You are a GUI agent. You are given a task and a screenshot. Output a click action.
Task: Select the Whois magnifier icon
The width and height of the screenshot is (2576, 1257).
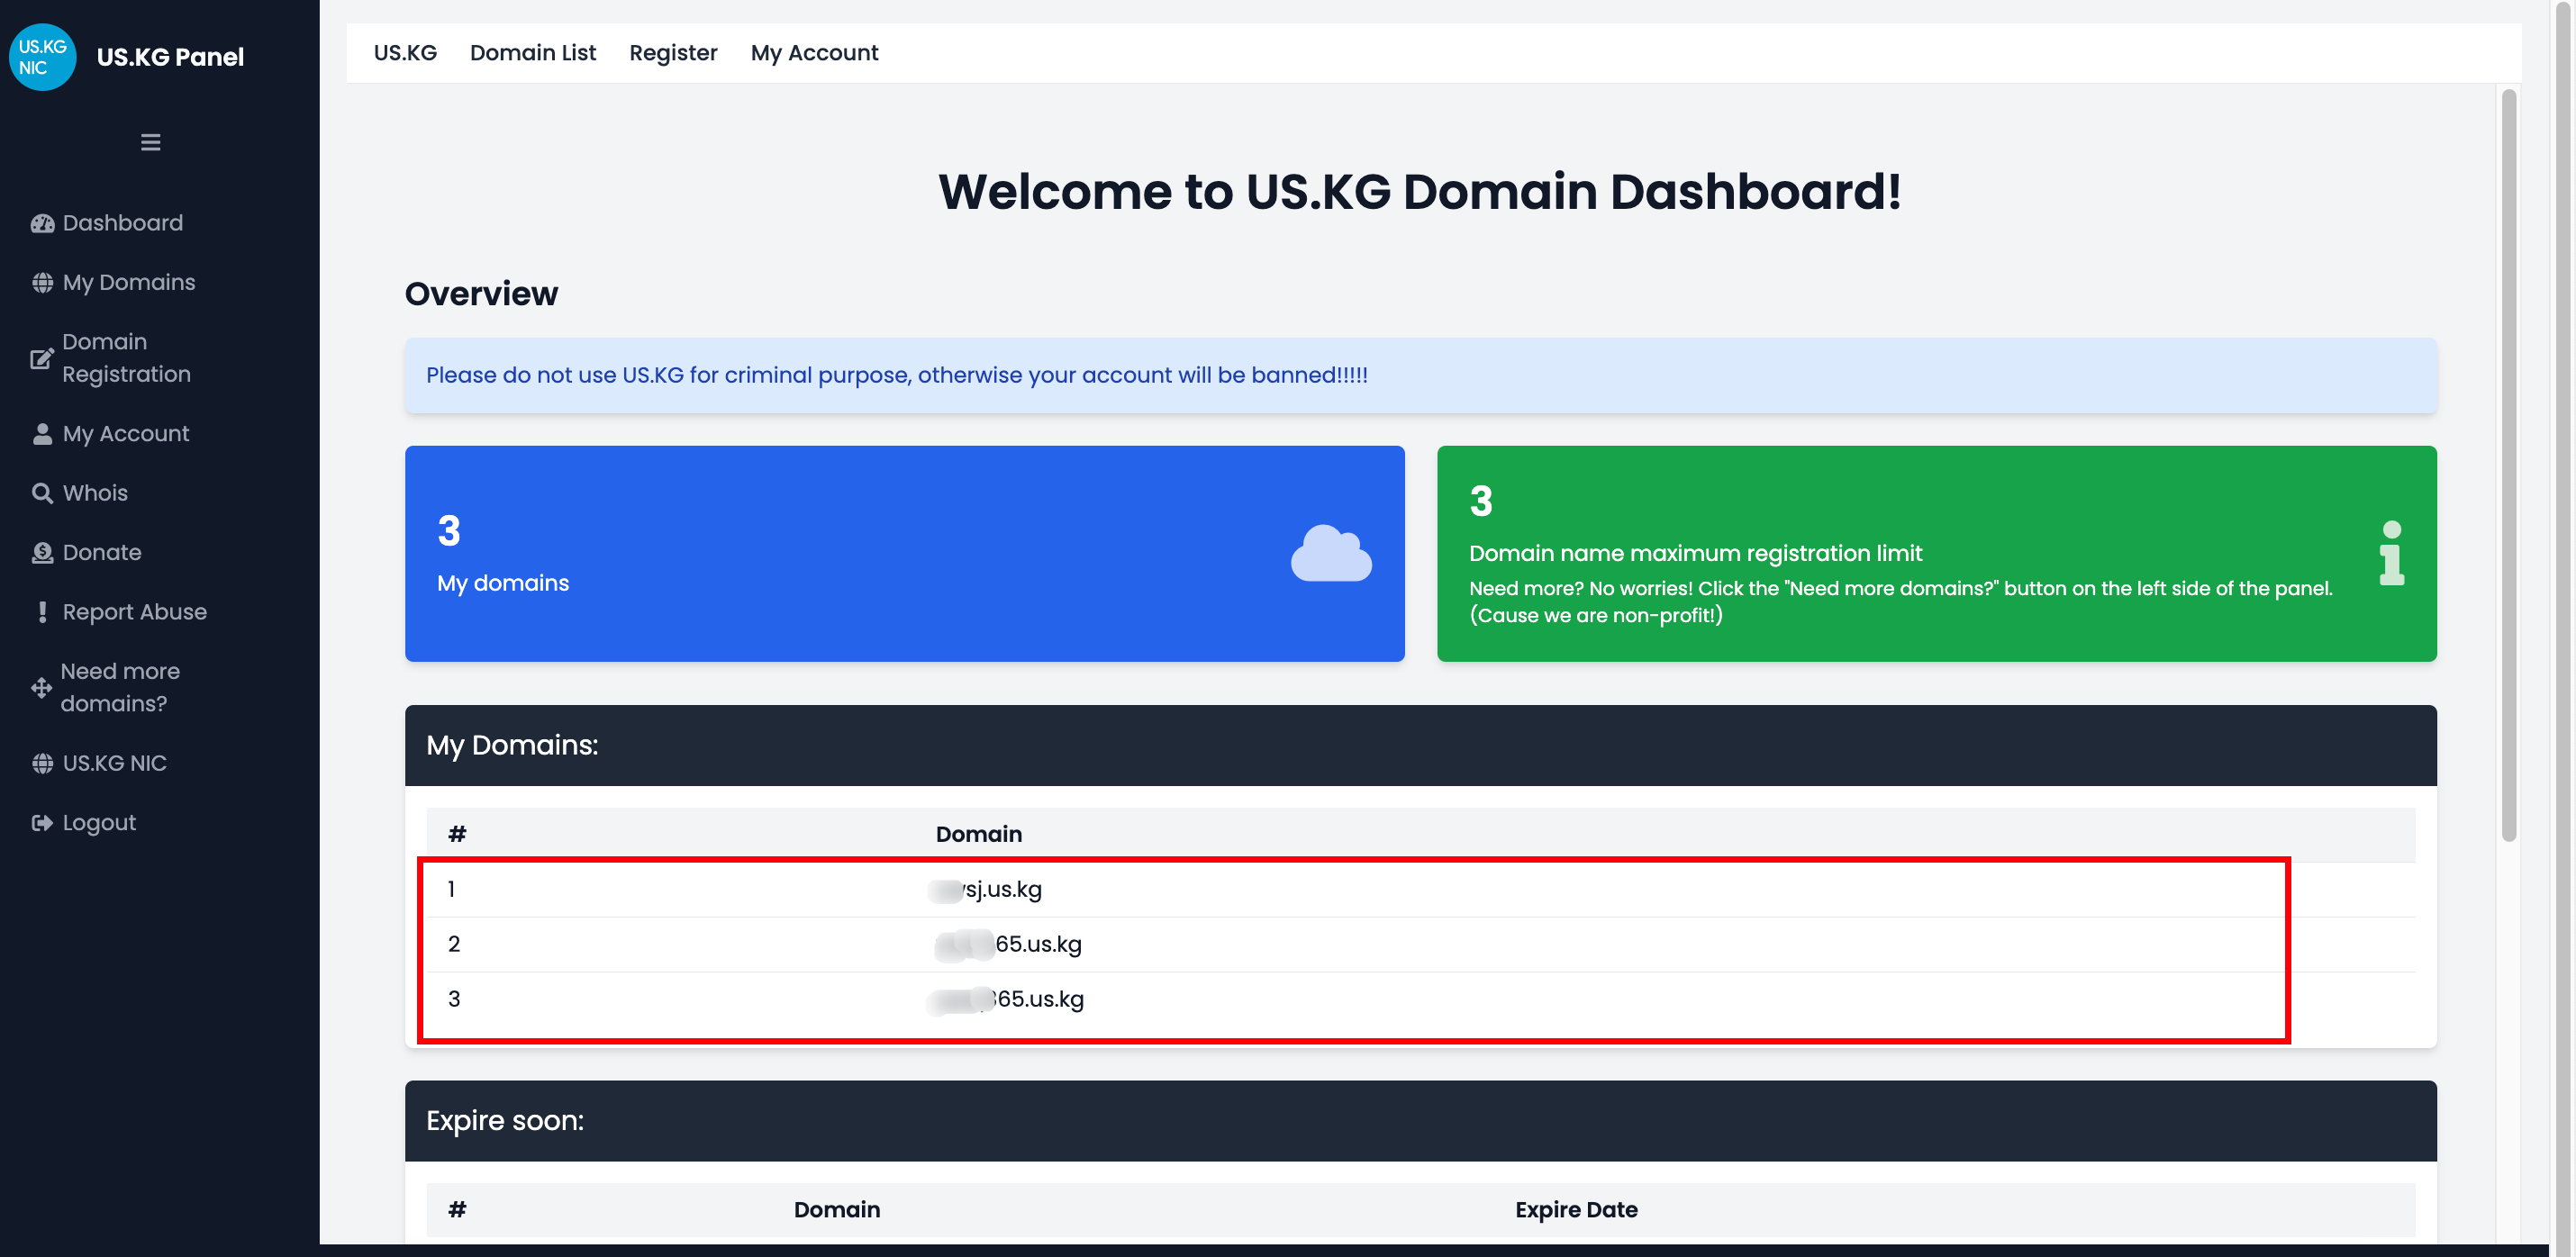(x=41, y=493)
